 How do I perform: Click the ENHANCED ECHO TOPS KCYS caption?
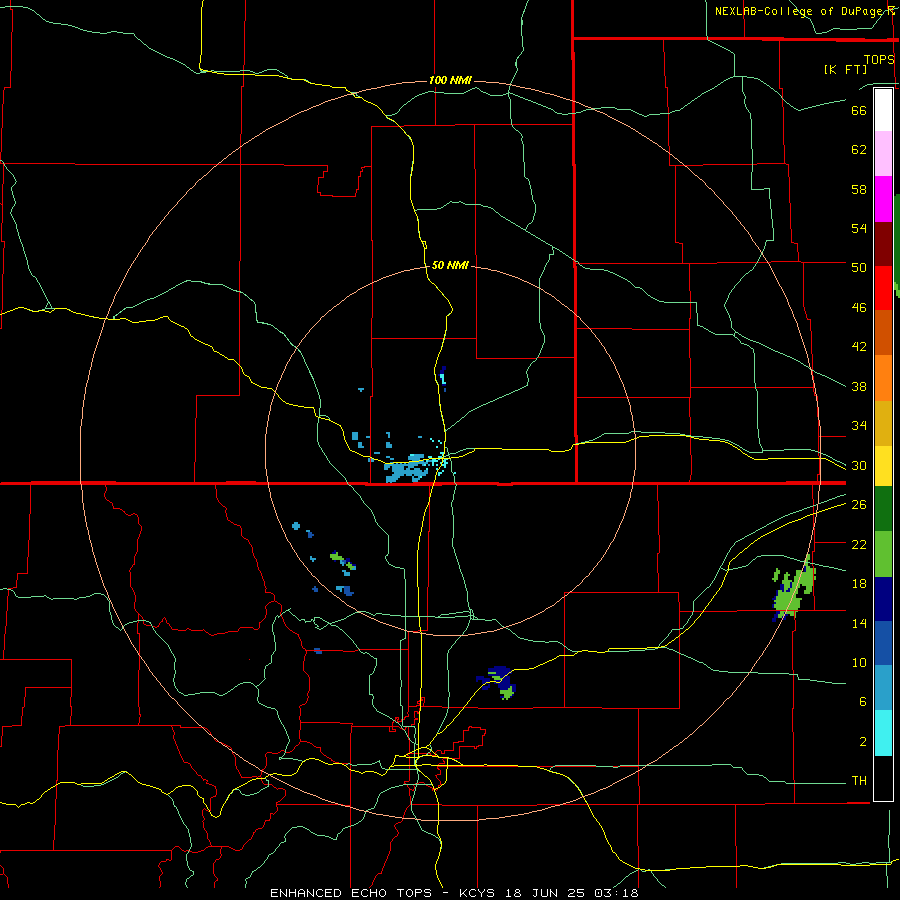coord(454,893)
